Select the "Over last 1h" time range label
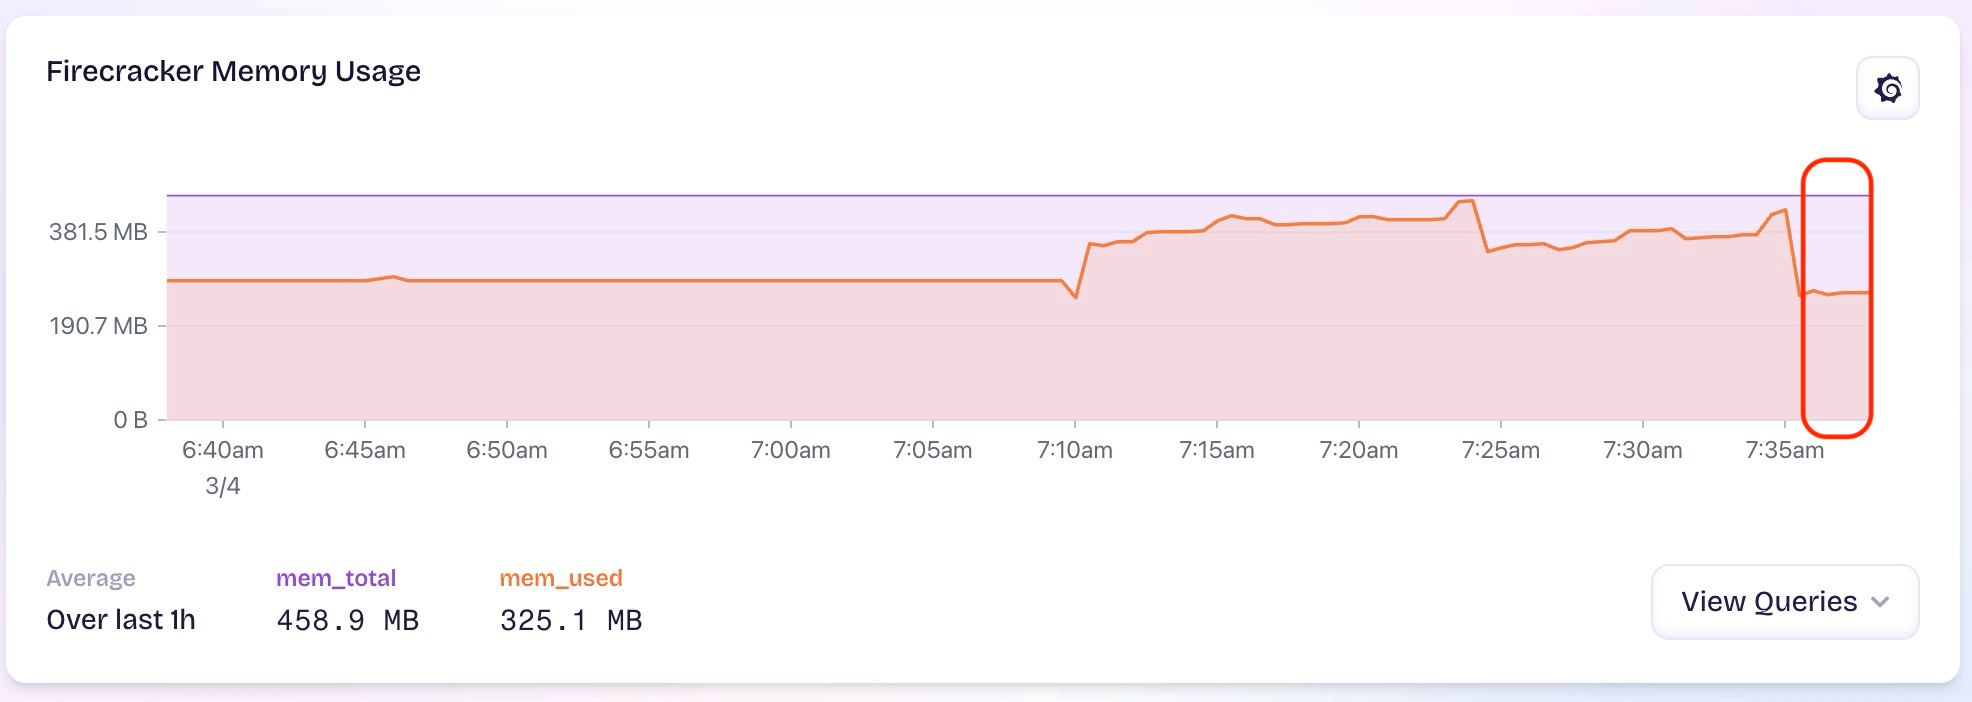Viewport: 1972px width, 702px height. pos(121,620)
